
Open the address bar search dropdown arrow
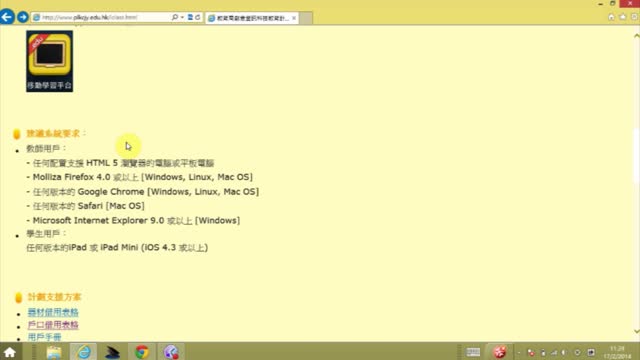182,18
